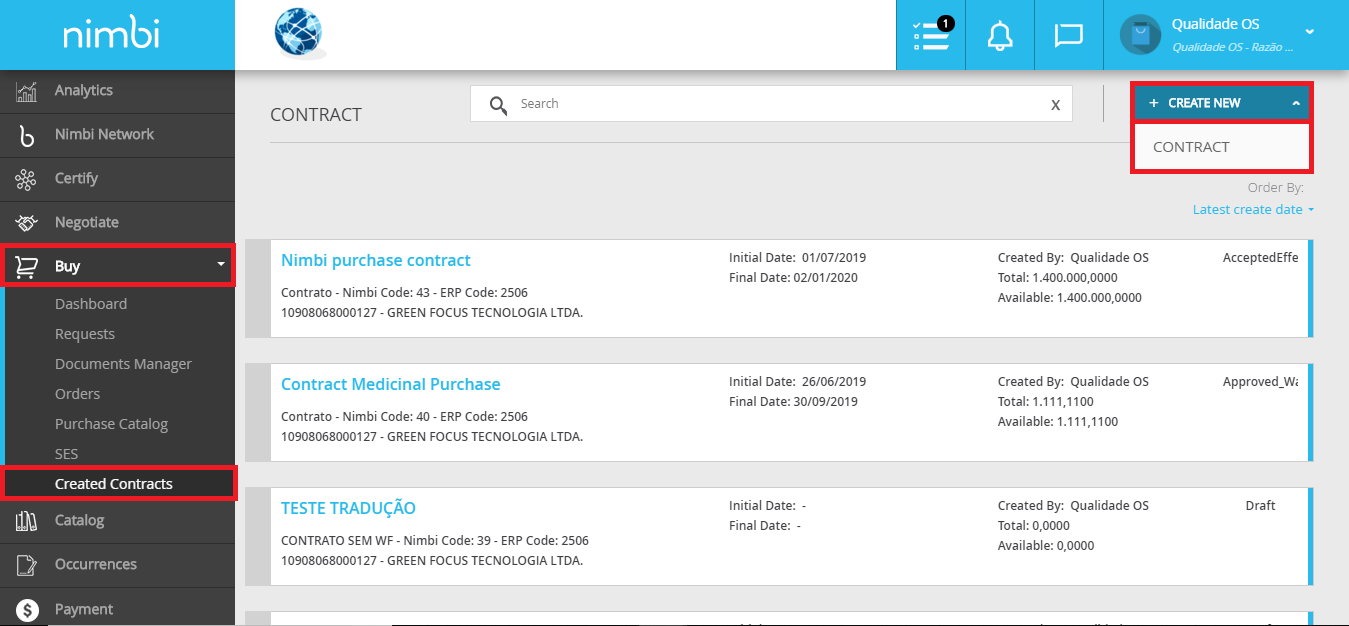This screenshot has height=626, width=1349.
Task: Clear search with the x button
Action: point(1055,104)
